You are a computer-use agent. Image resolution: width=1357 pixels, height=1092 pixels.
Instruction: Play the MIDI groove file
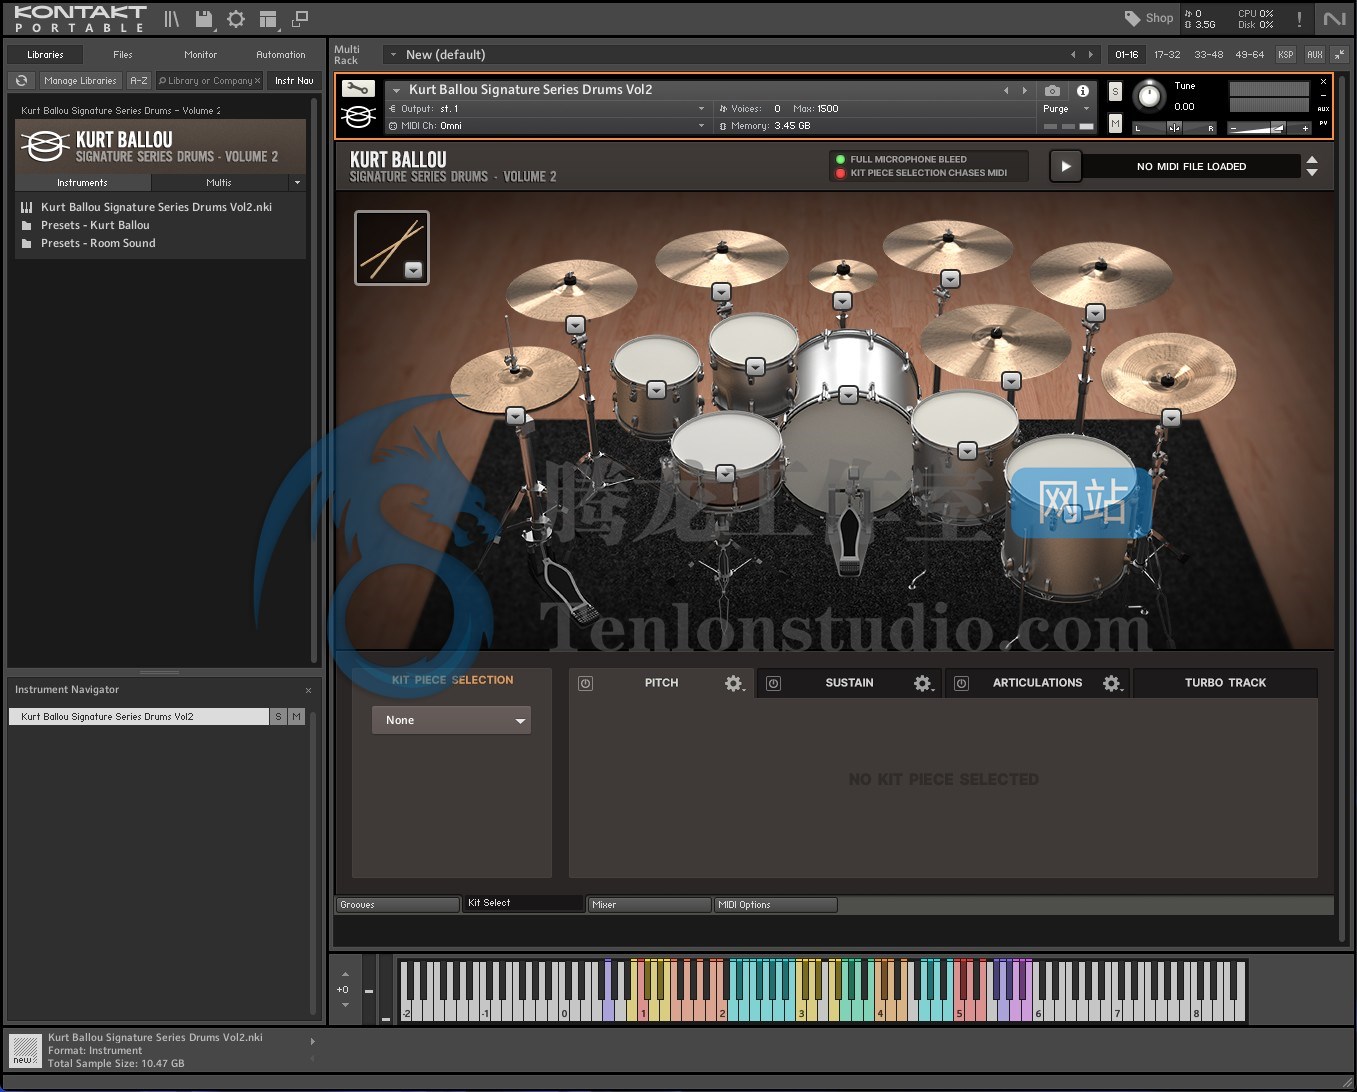(x=1065, y=166)
